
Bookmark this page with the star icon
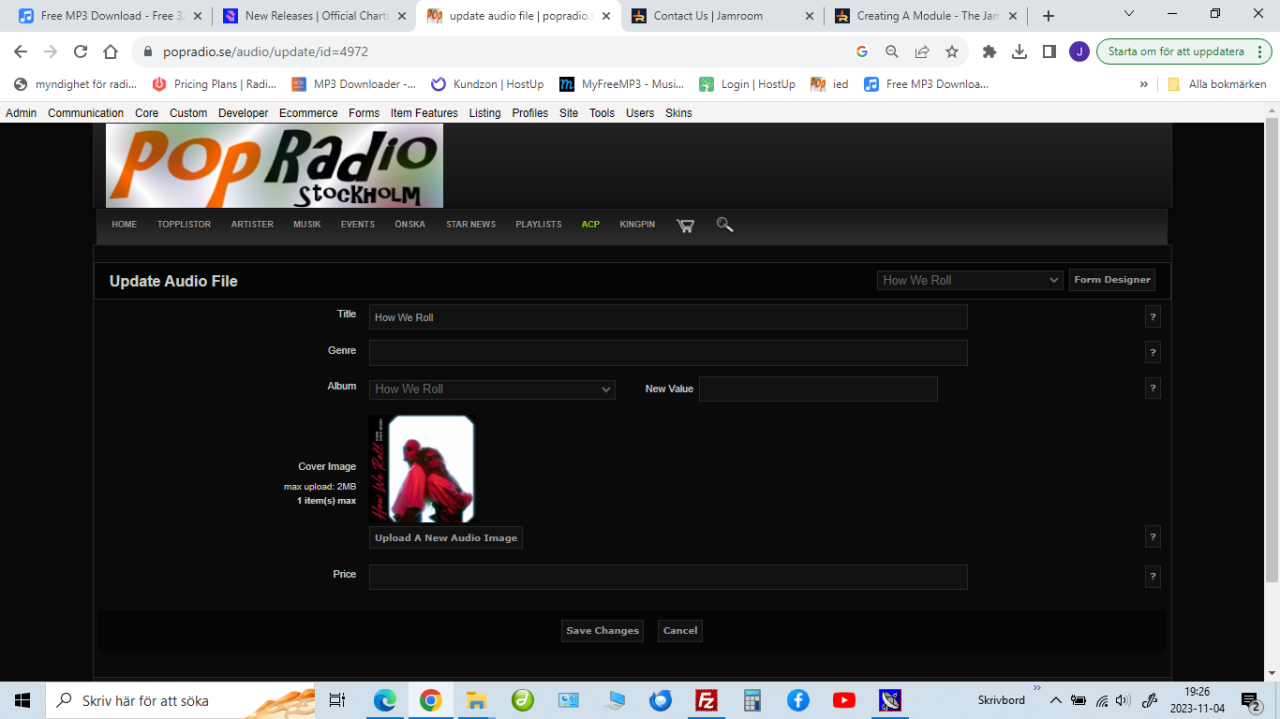pos(952,52)
